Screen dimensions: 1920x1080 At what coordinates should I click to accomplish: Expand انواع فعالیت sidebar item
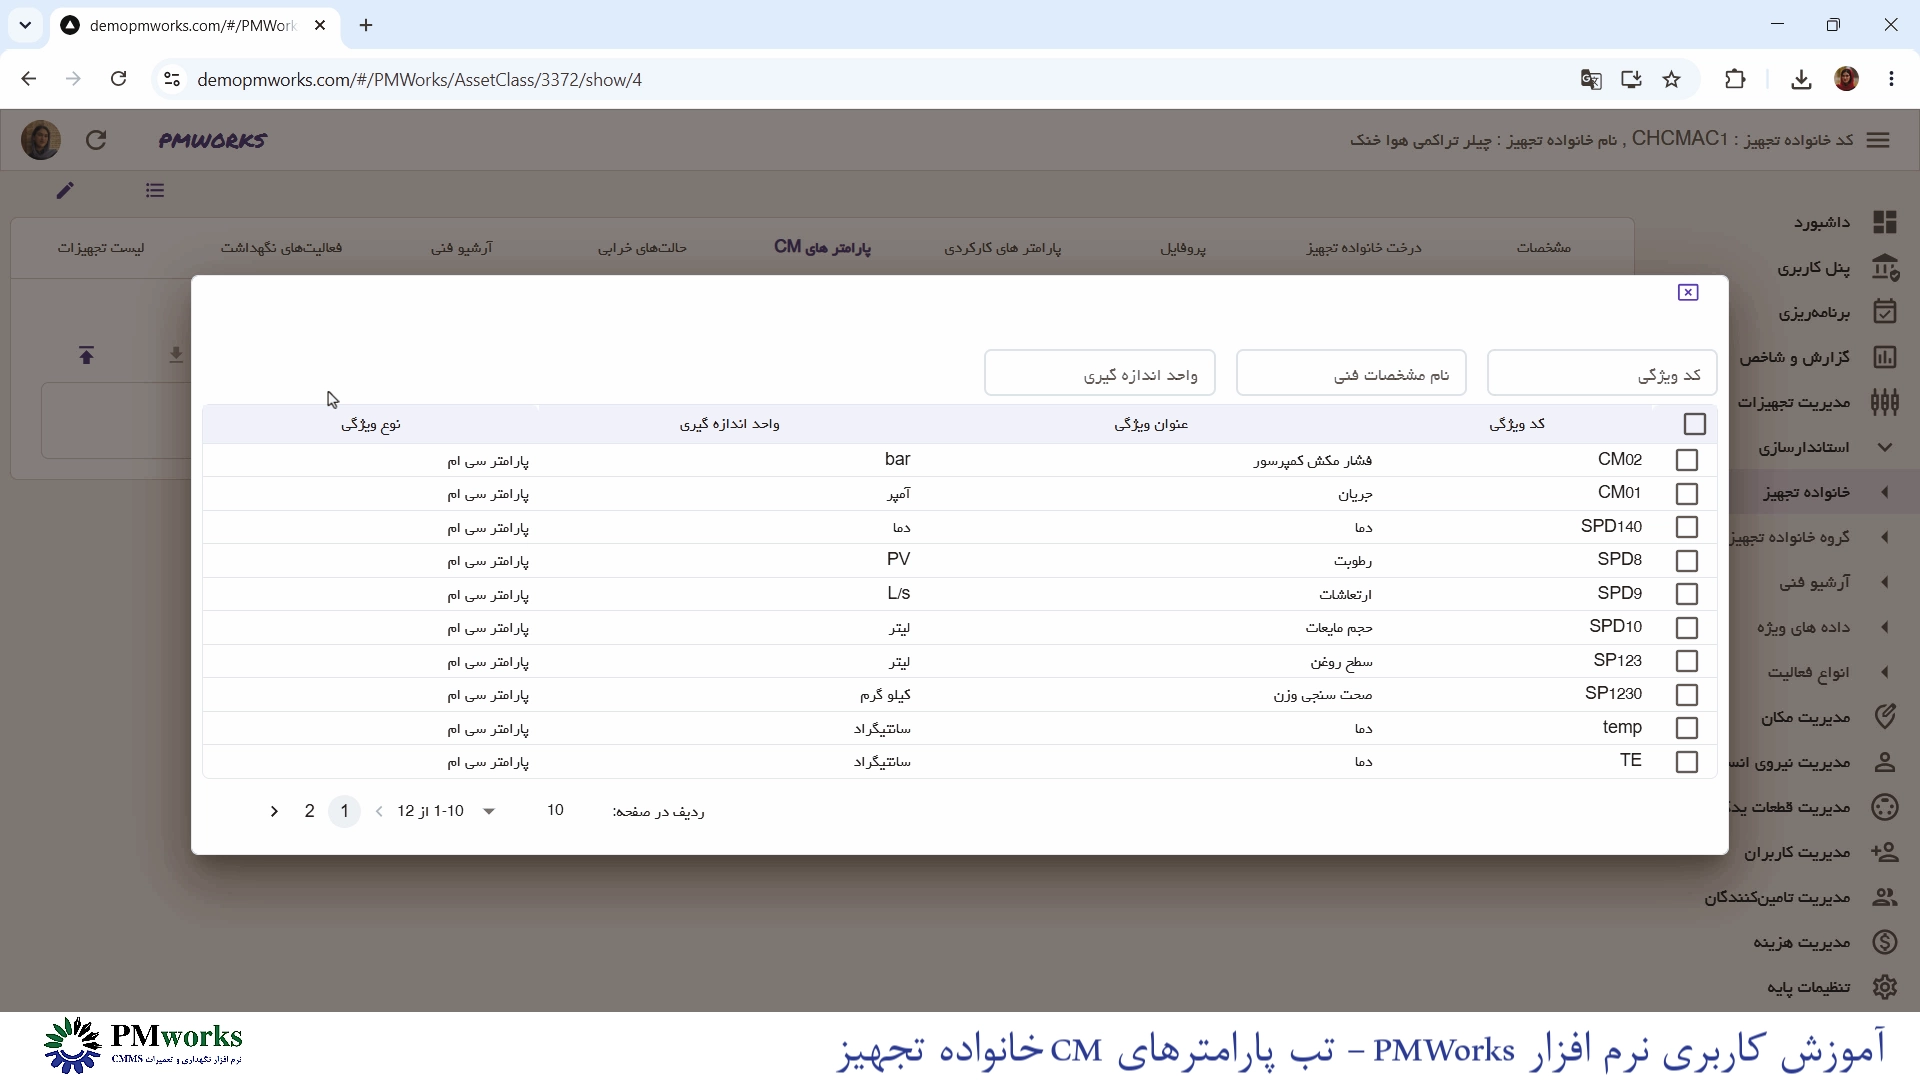click(x=1885, y=672)
